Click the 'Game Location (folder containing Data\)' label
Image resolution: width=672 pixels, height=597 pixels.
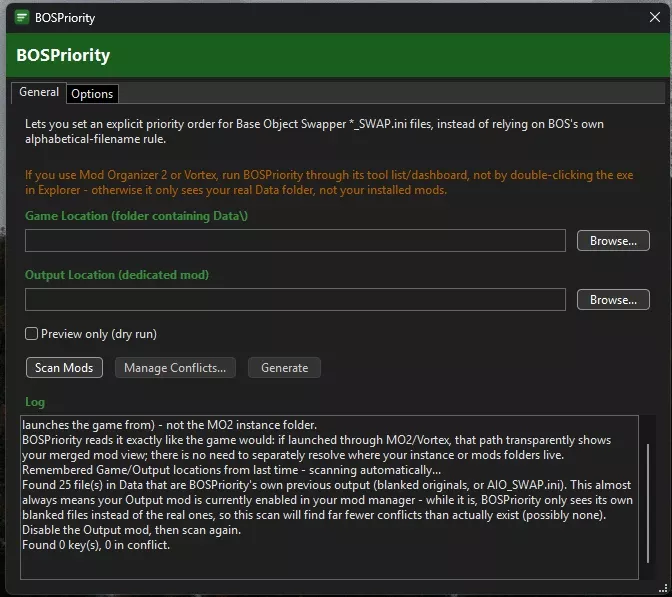(x=136, y=216)
